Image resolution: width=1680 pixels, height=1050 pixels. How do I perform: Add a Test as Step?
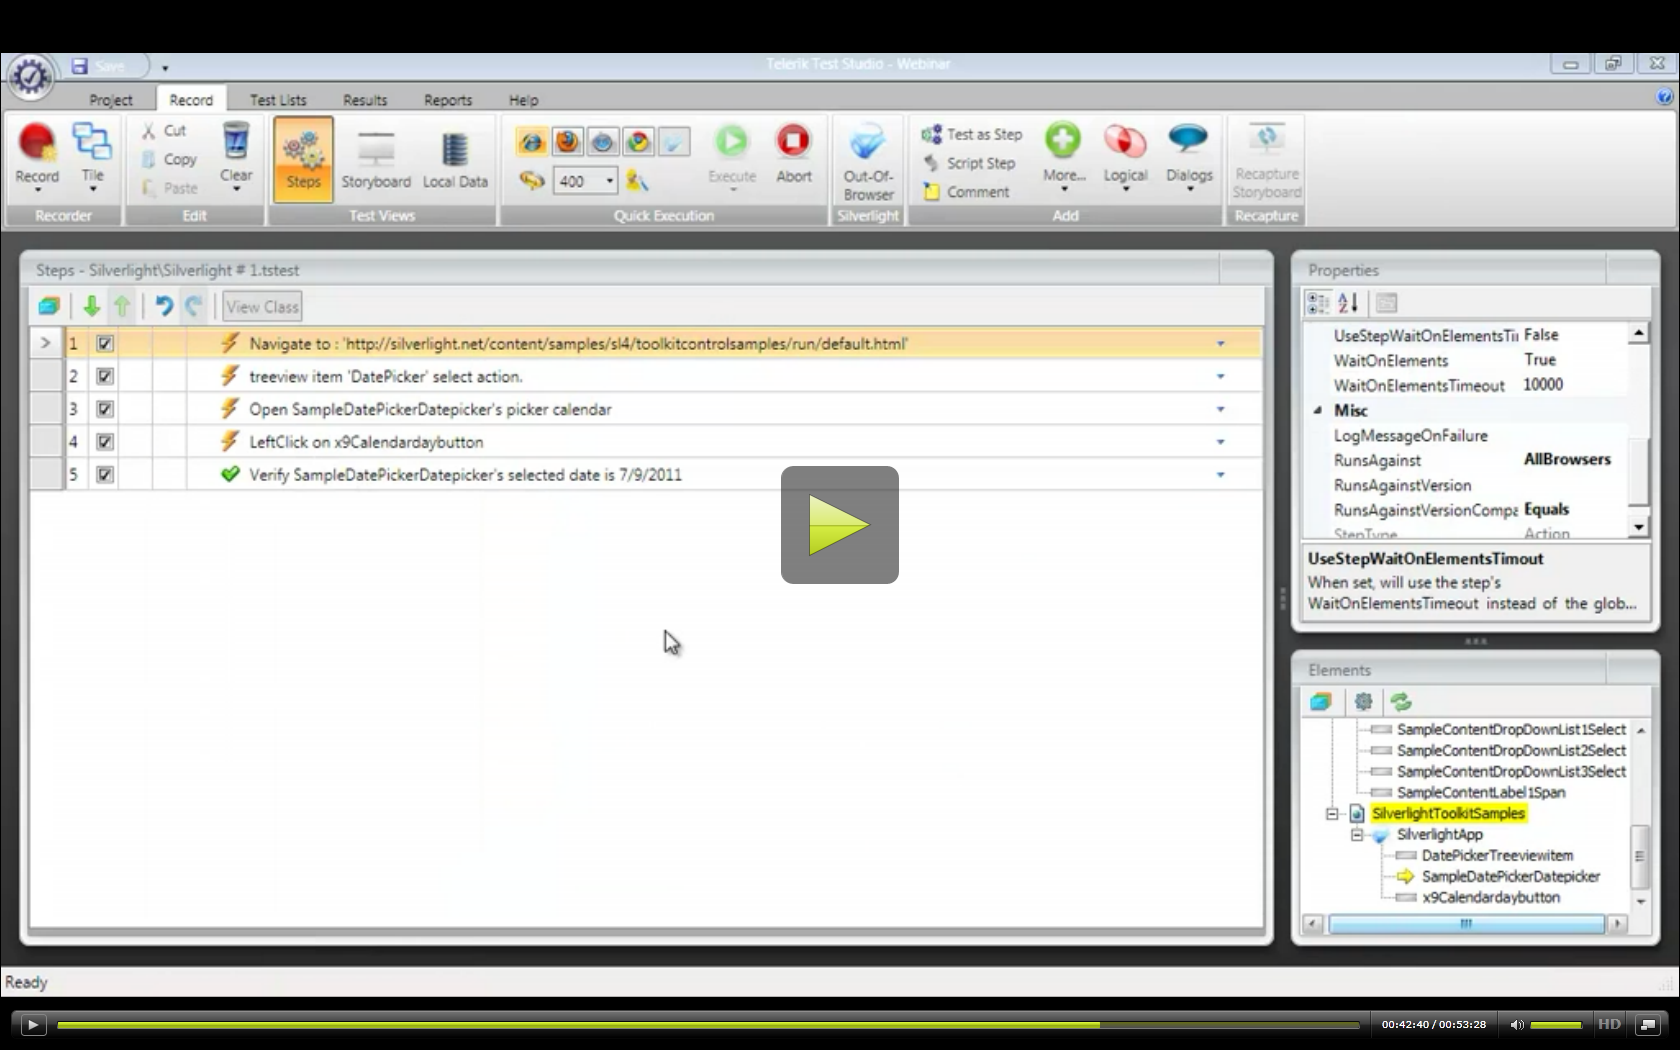point(972,134)
